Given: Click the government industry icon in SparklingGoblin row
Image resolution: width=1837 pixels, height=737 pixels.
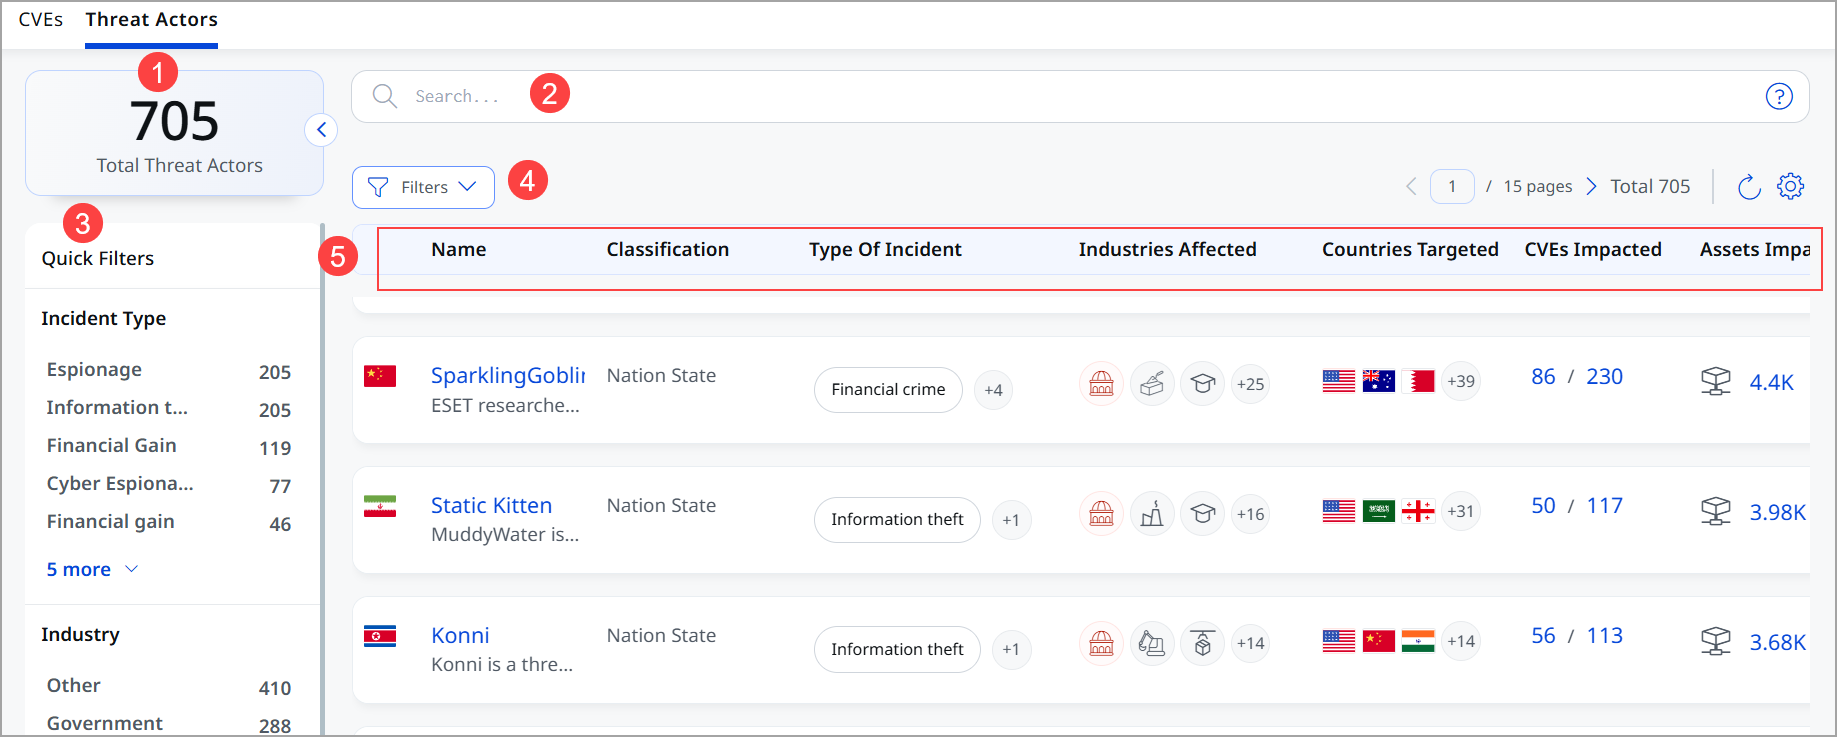Looking at the screenshot, I should pyautogui.click(x=1101, y=384).
